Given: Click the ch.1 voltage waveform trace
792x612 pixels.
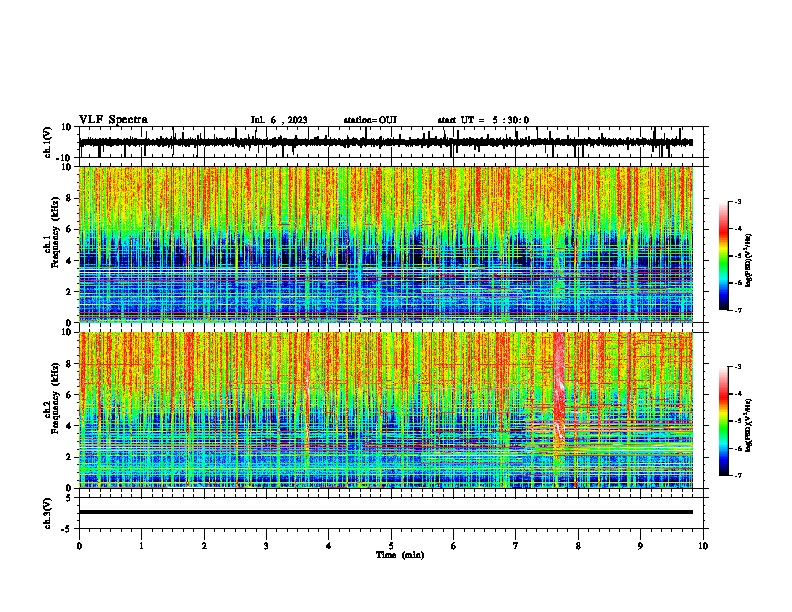Looking at the screenshot, I should click(x=386, y=142).
